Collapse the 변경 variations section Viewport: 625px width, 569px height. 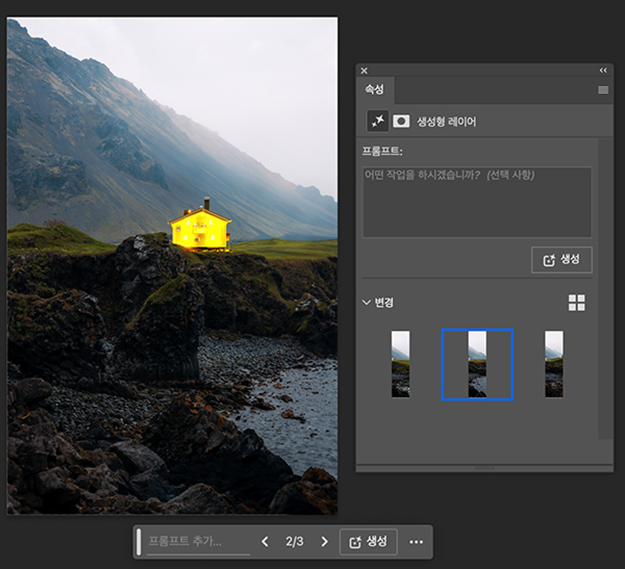click(x=366, y=302)
